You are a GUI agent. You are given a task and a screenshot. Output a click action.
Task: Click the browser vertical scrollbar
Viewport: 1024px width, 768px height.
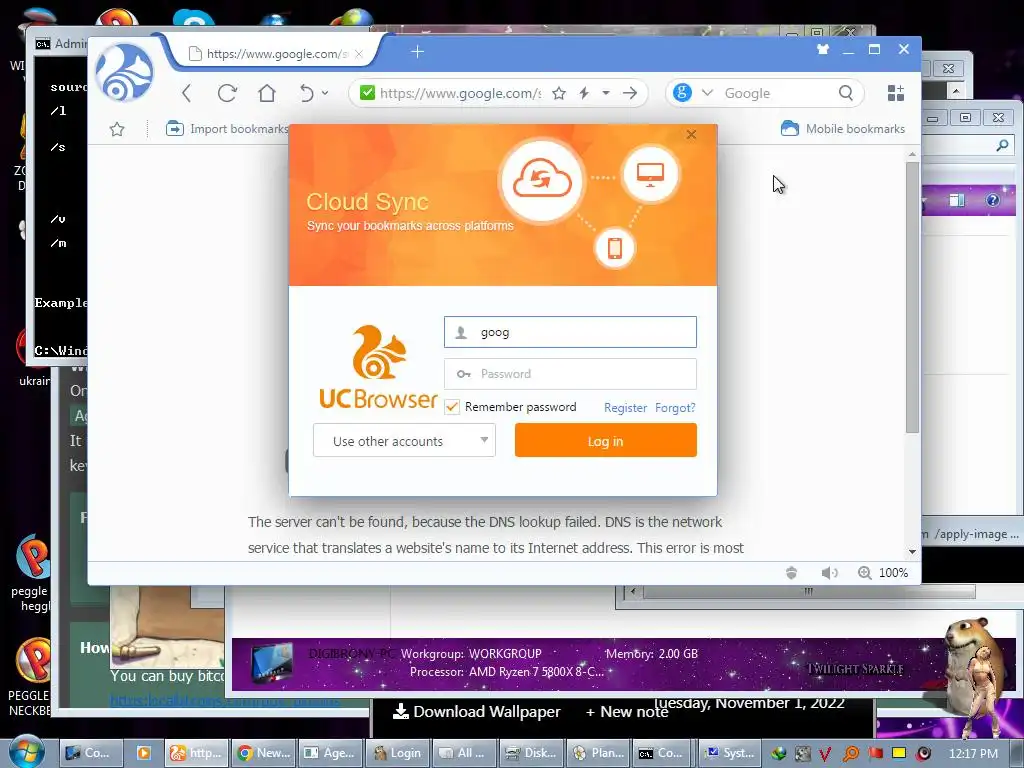pos(912,297)
